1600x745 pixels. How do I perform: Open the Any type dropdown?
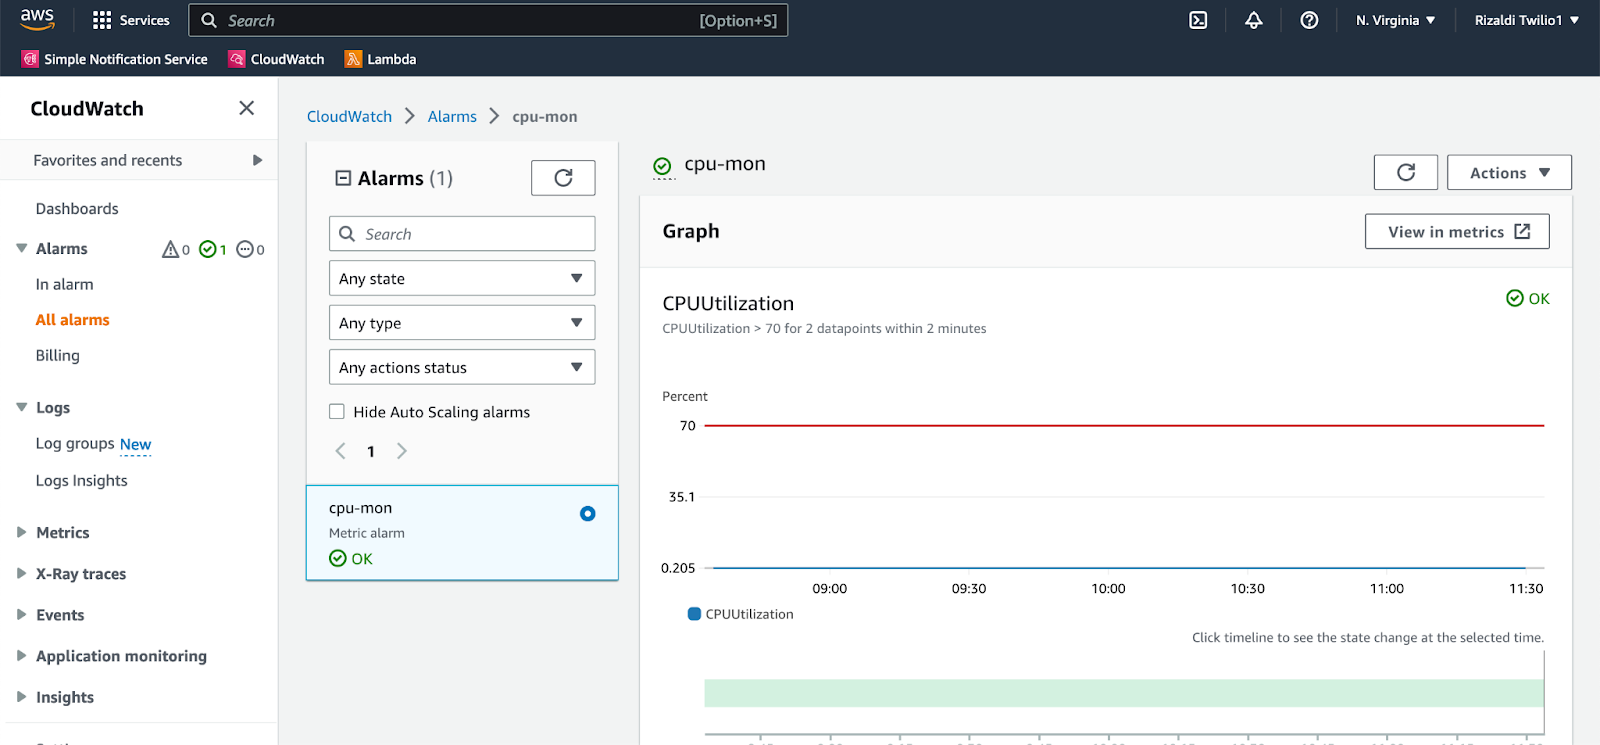tap(462, 322)
